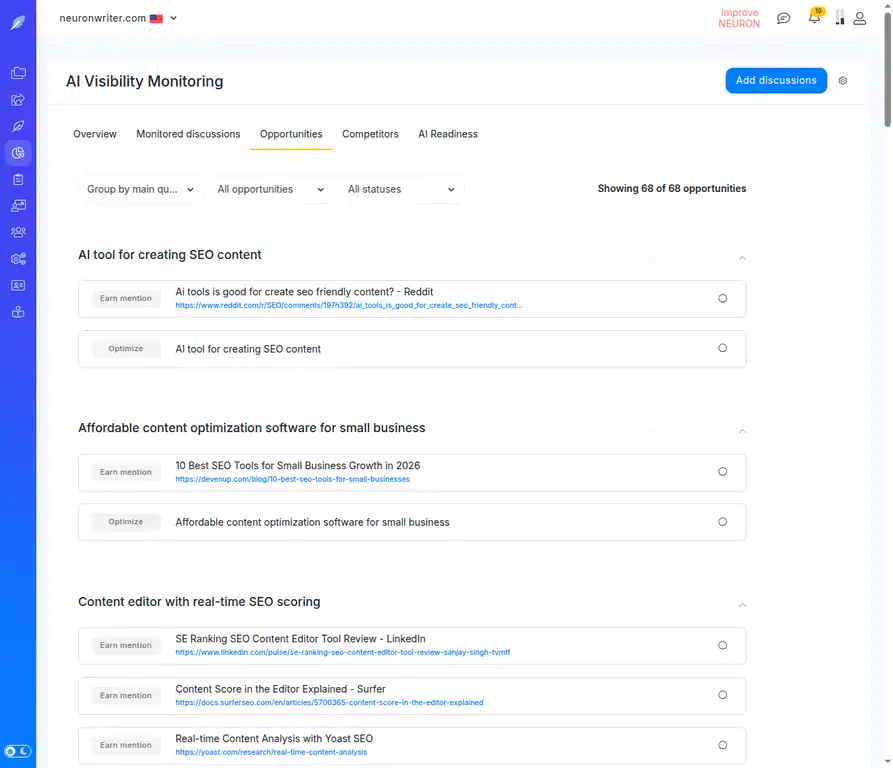This screenshot has height=768, width=893.
Task: Toggle status circle for SE Ranking LinkedIn row
Action: click(x=722, y=645)
